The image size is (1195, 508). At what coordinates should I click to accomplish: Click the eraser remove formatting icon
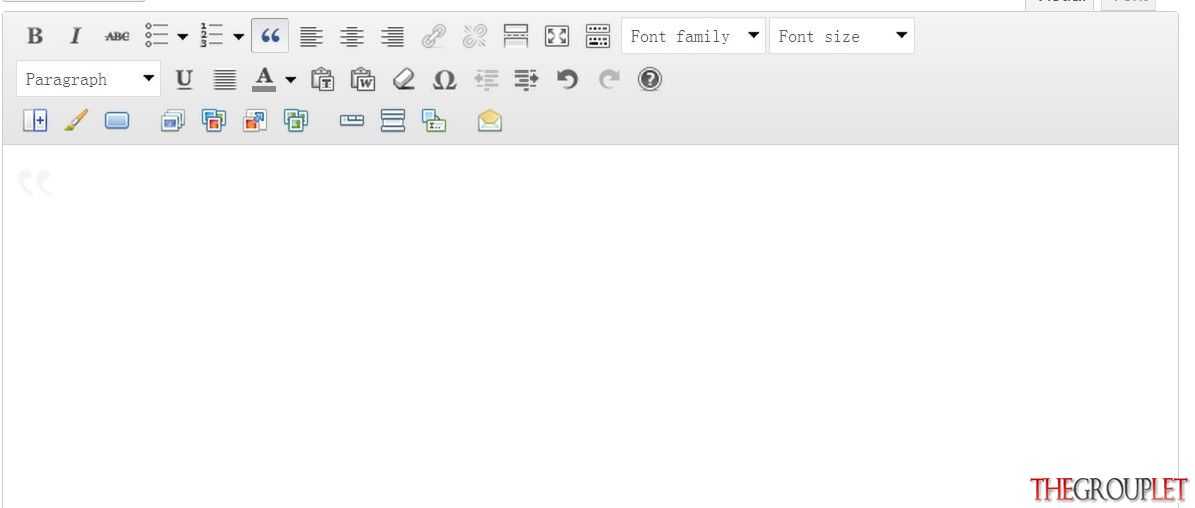click(x=403, y=79)
